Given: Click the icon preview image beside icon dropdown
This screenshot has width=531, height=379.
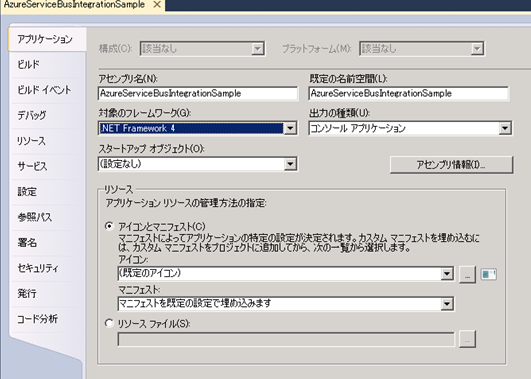Looking at the screenshot, I should 489,274.
